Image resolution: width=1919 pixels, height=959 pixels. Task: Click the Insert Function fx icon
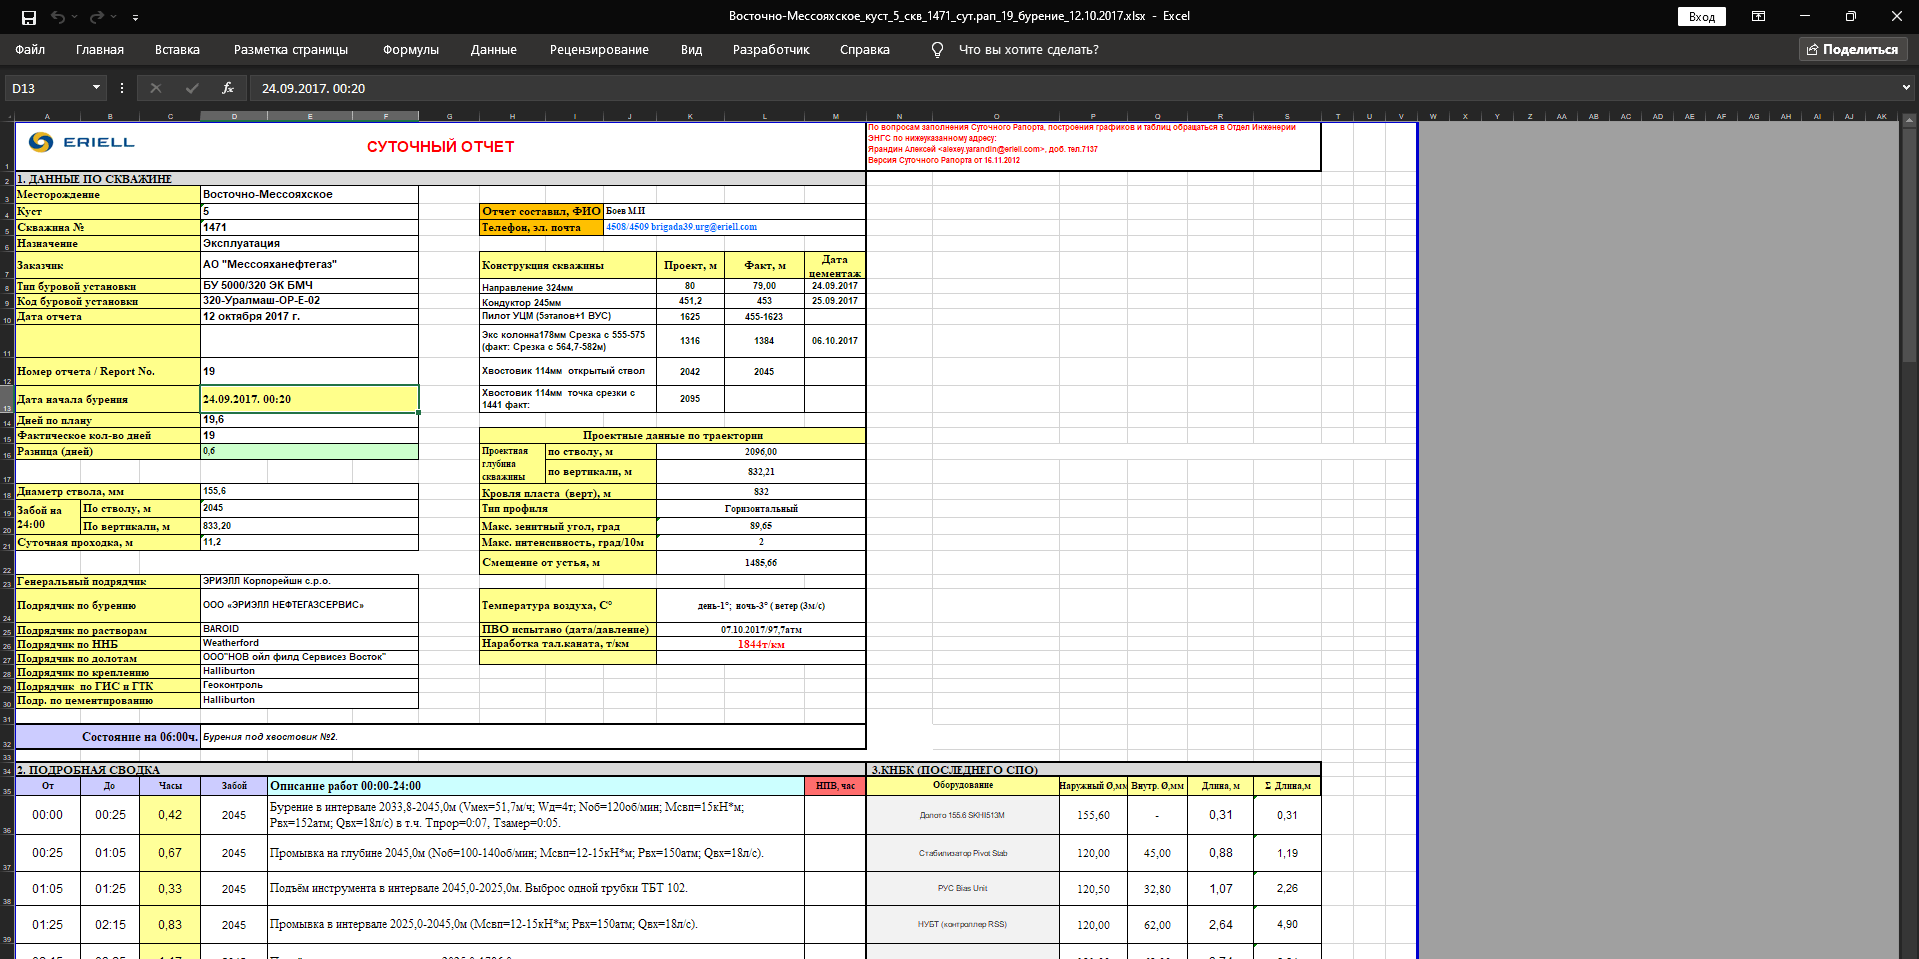[228, 88]
